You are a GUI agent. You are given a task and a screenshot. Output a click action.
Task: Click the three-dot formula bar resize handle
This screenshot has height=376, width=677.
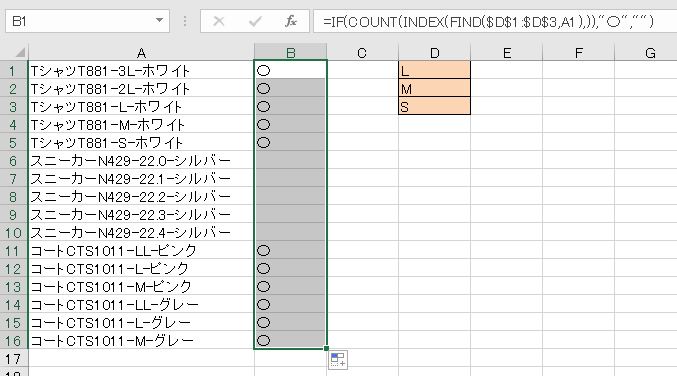point(185,21)
